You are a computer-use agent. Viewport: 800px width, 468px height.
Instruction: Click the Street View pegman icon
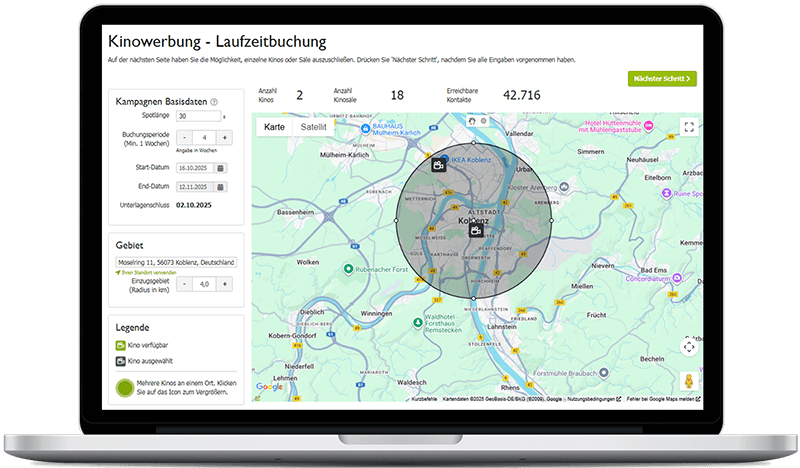tap(689, 381)
